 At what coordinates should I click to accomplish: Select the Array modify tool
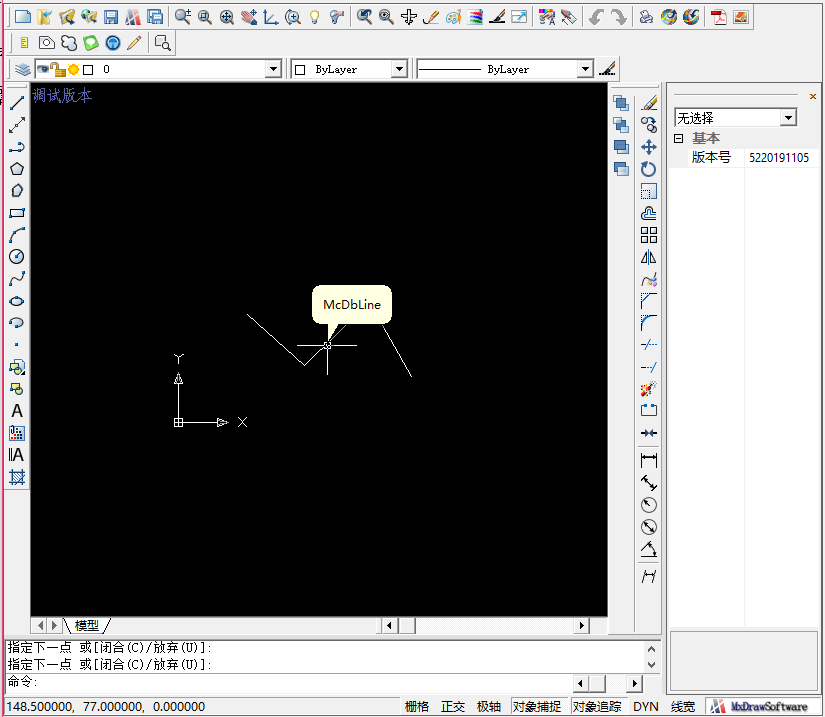coord(649,235)
